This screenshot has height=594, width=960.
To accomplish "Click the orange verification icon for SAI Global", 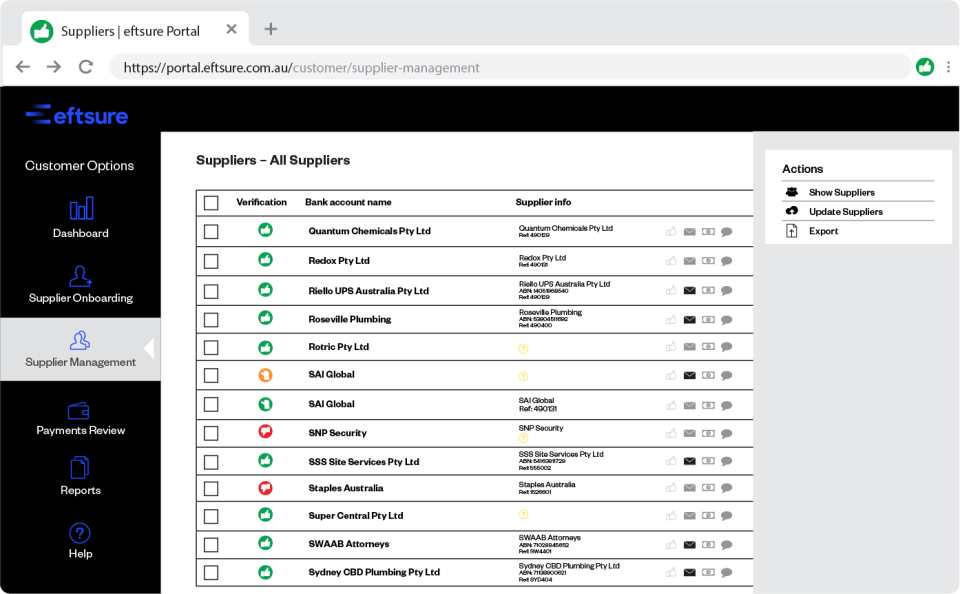I will tap(265, 376).
